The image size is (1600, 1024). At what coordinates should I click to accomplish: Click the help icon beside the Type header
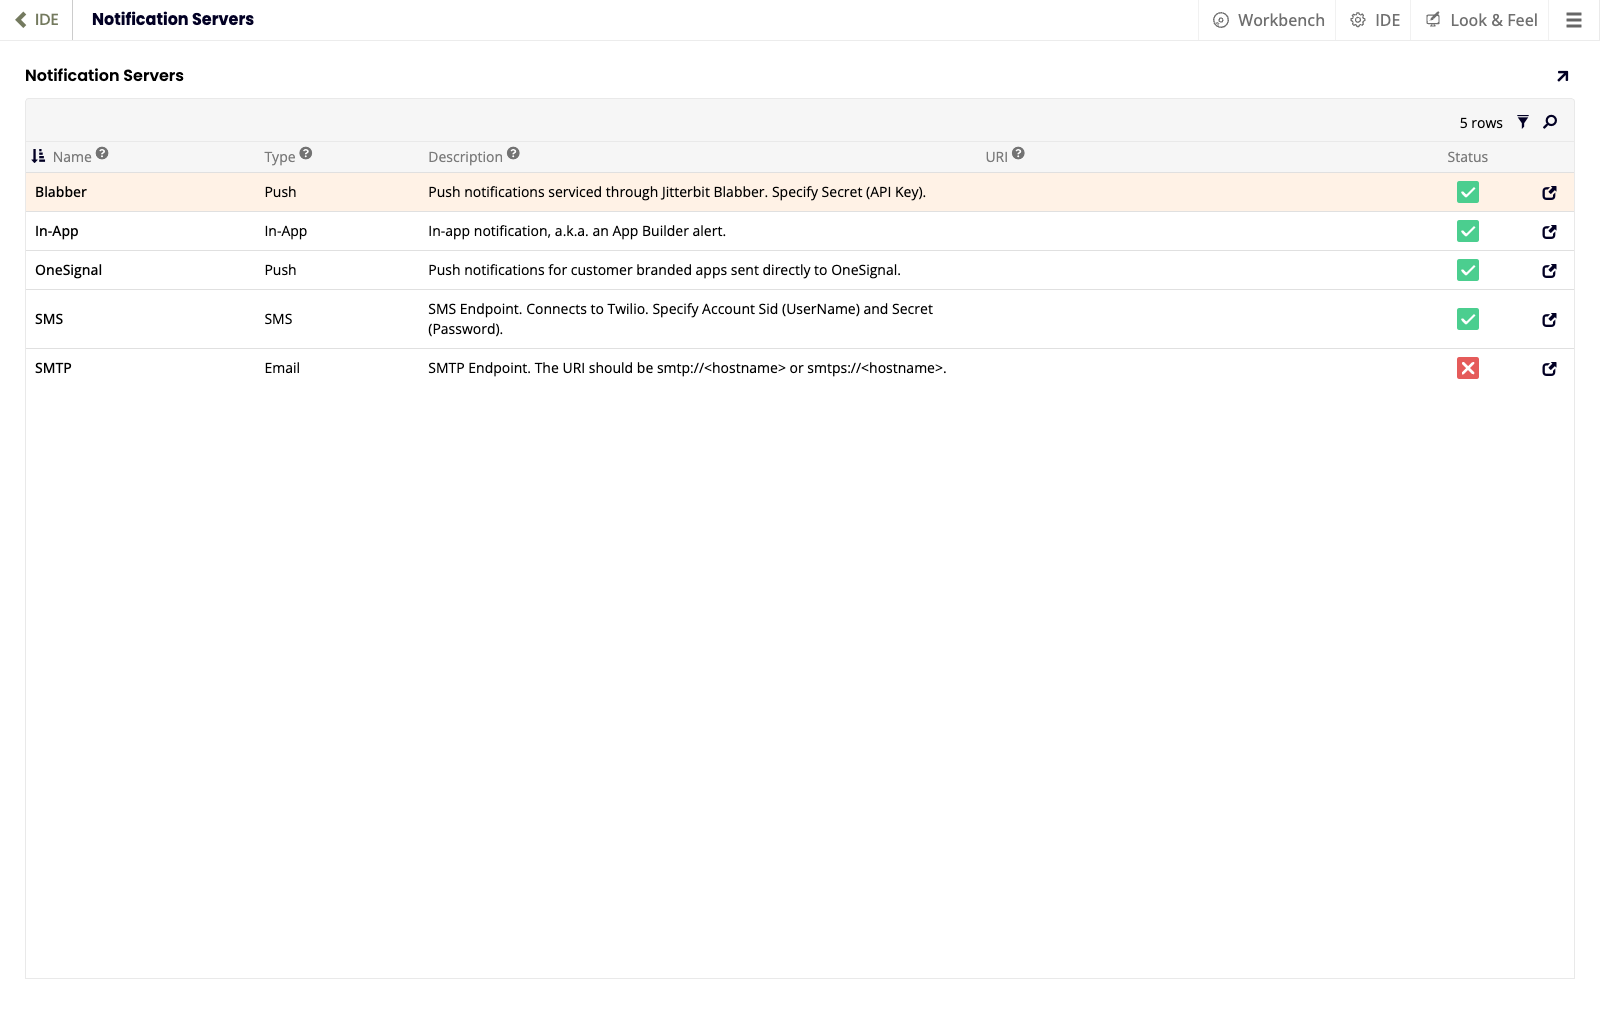coord(307,154)
